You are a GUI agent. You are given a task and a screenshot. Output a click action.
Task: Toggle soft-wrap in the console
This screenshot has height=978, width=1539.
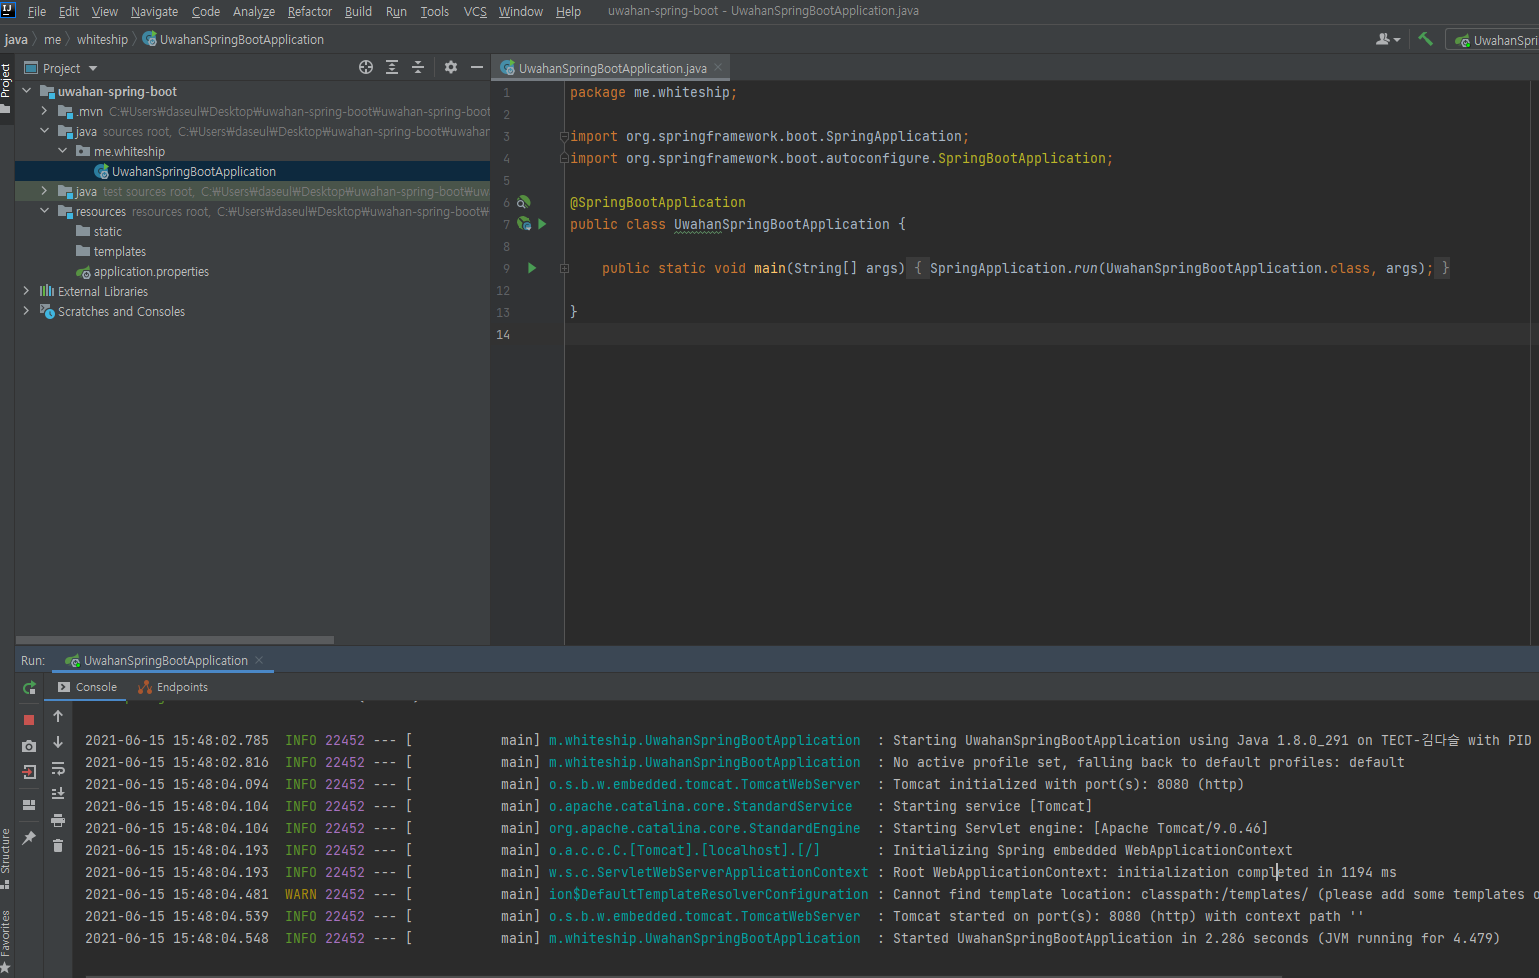[x=58, y=769]
